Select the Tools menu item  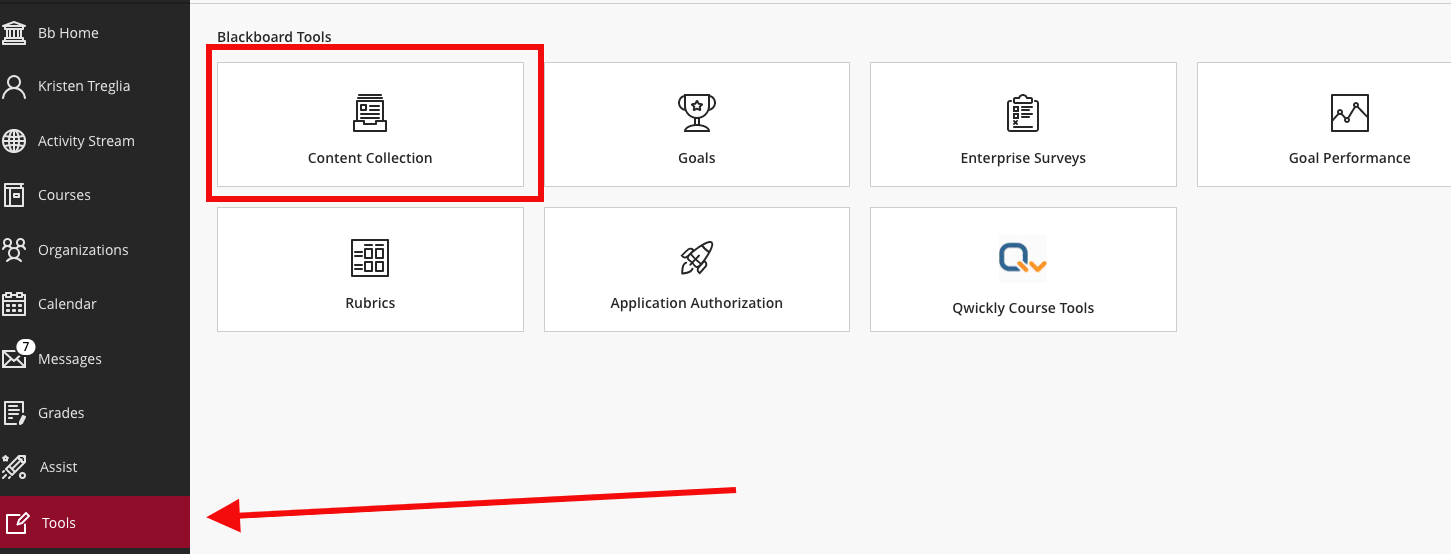point(95,523)
